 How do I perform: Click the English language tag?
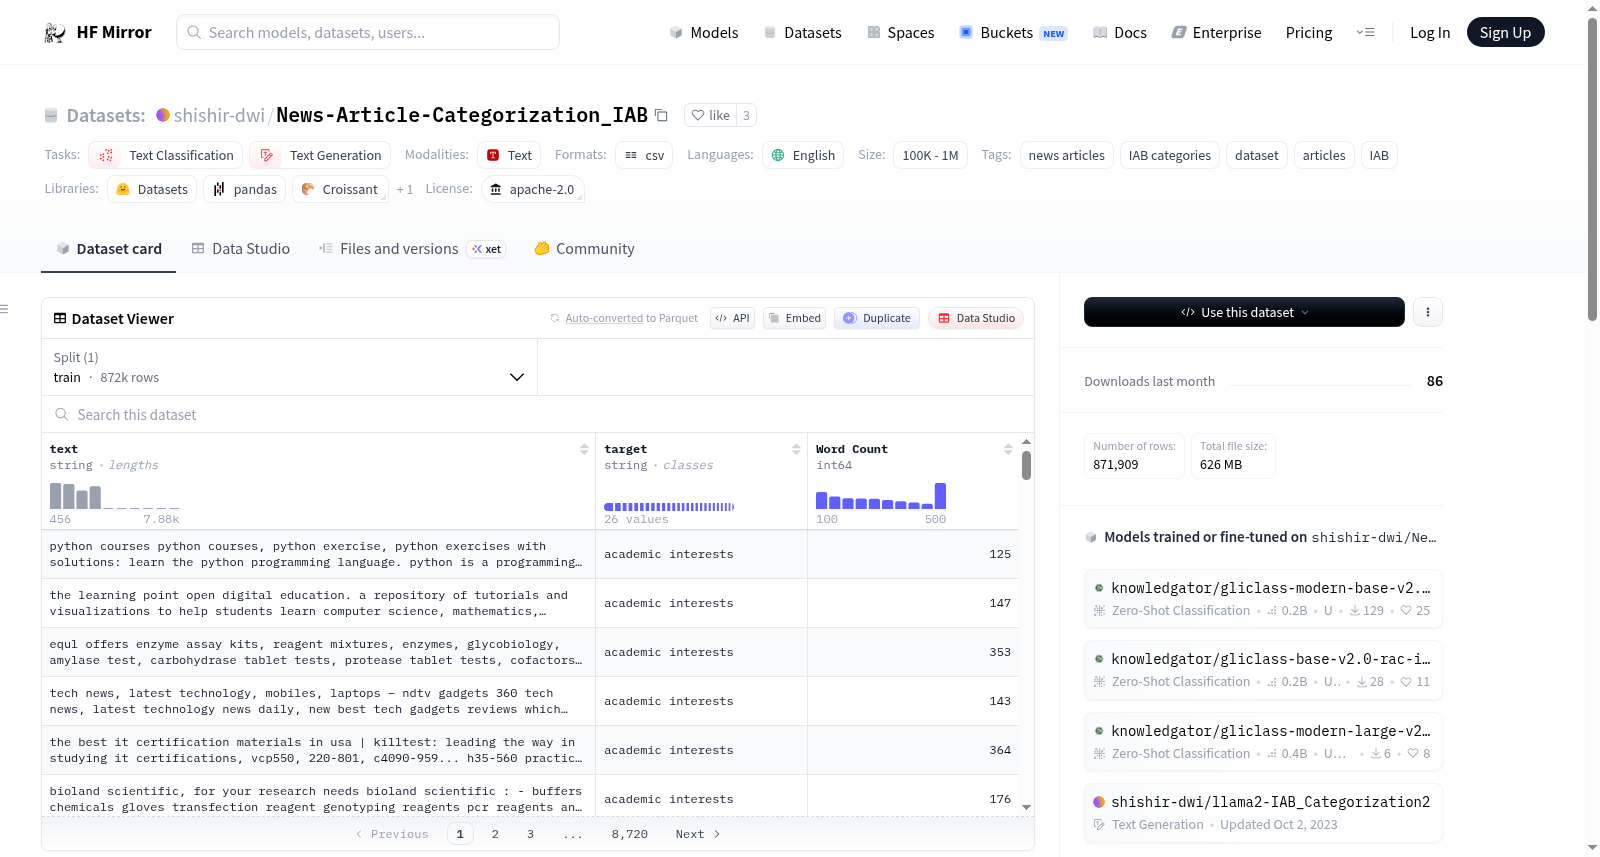(x=803, y=155)
